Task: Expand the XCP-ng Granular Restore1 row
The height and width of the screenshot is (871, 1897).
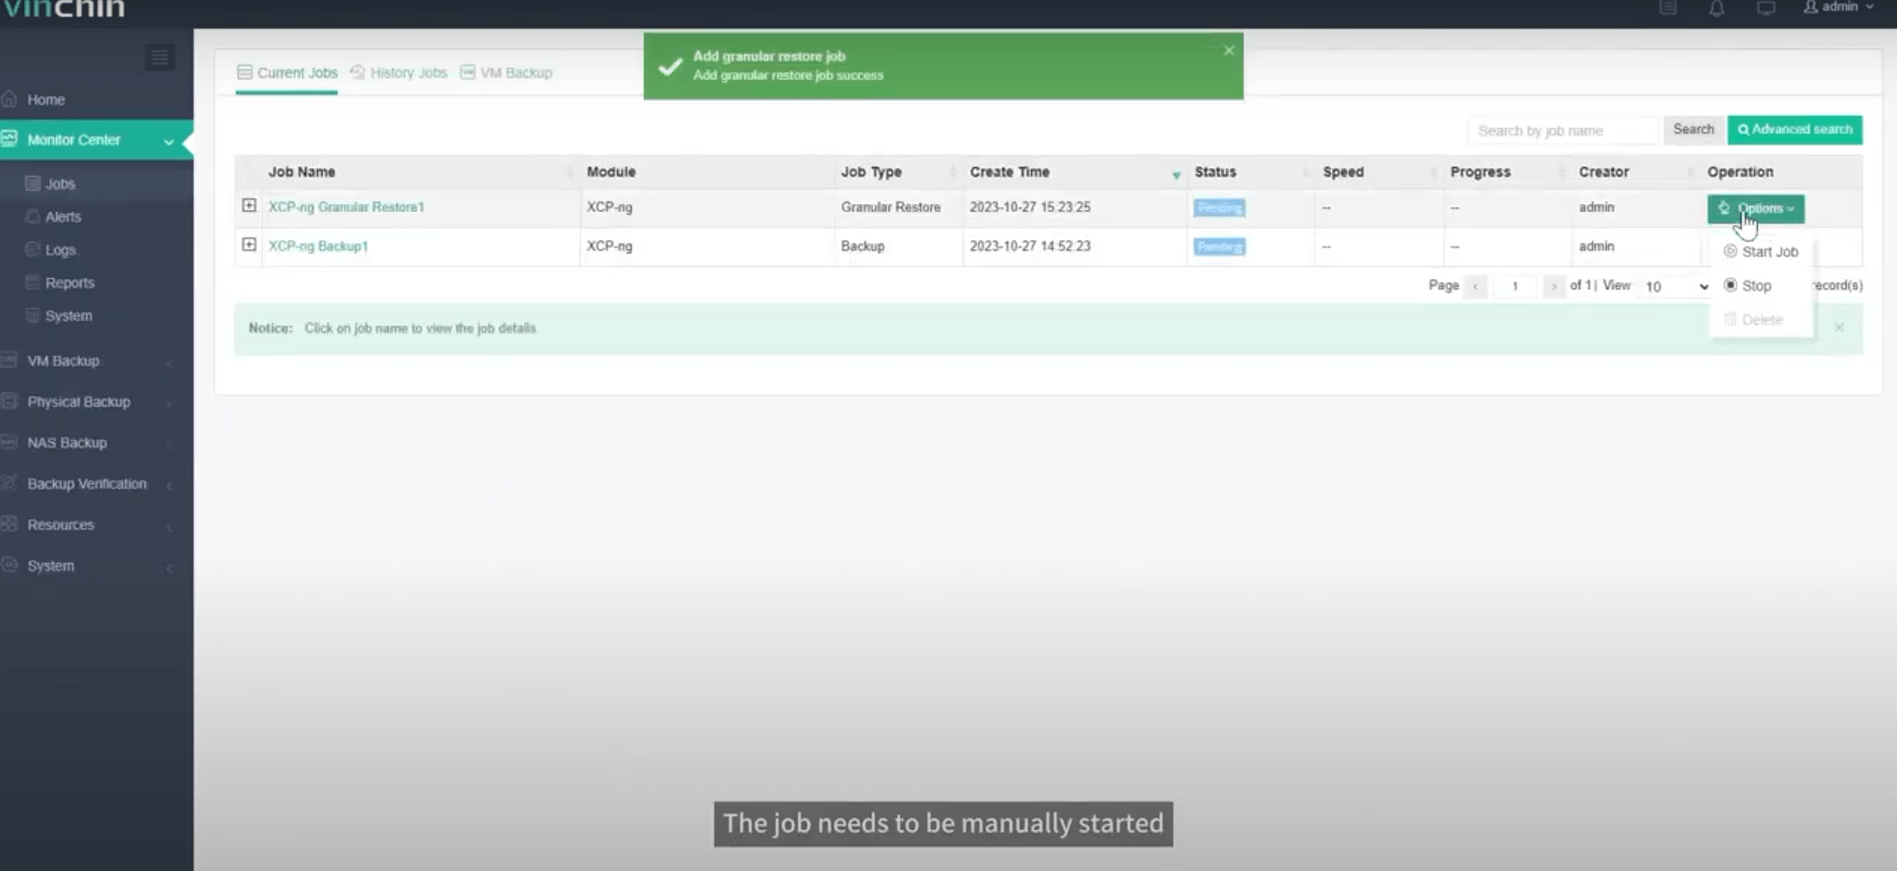Action: pos(249,206)
